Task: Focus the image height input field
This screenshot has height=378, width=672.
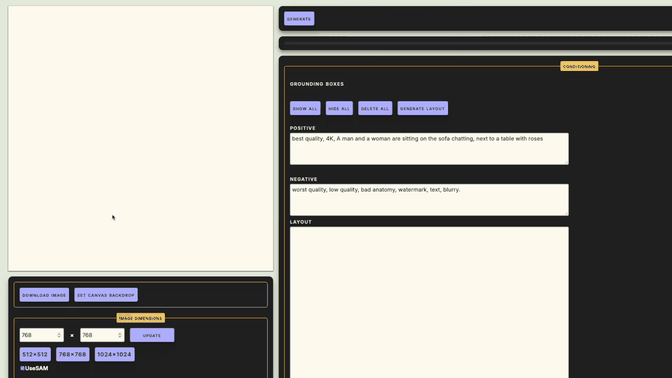Action: (102, 335)
